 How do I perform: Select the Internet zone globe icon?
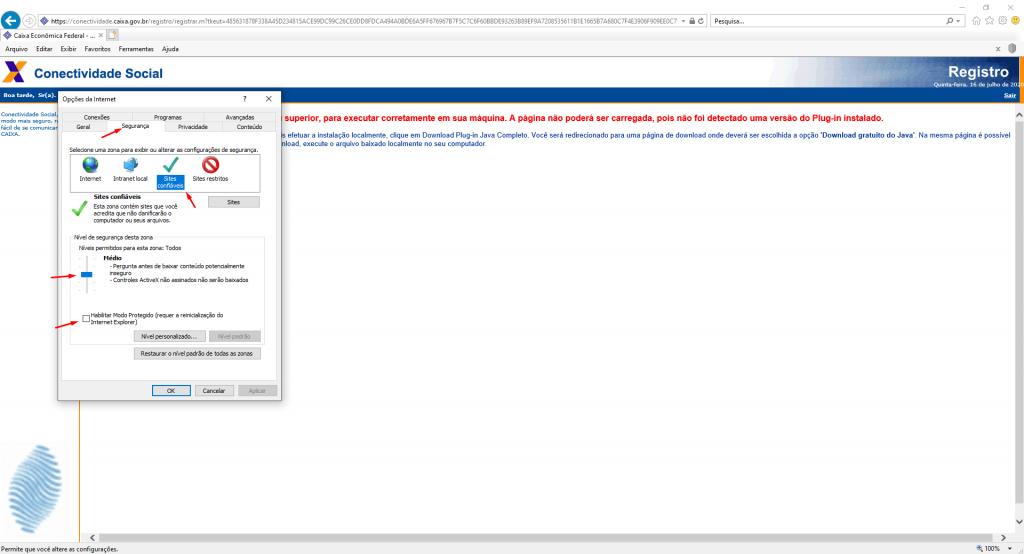pos(91,165)
